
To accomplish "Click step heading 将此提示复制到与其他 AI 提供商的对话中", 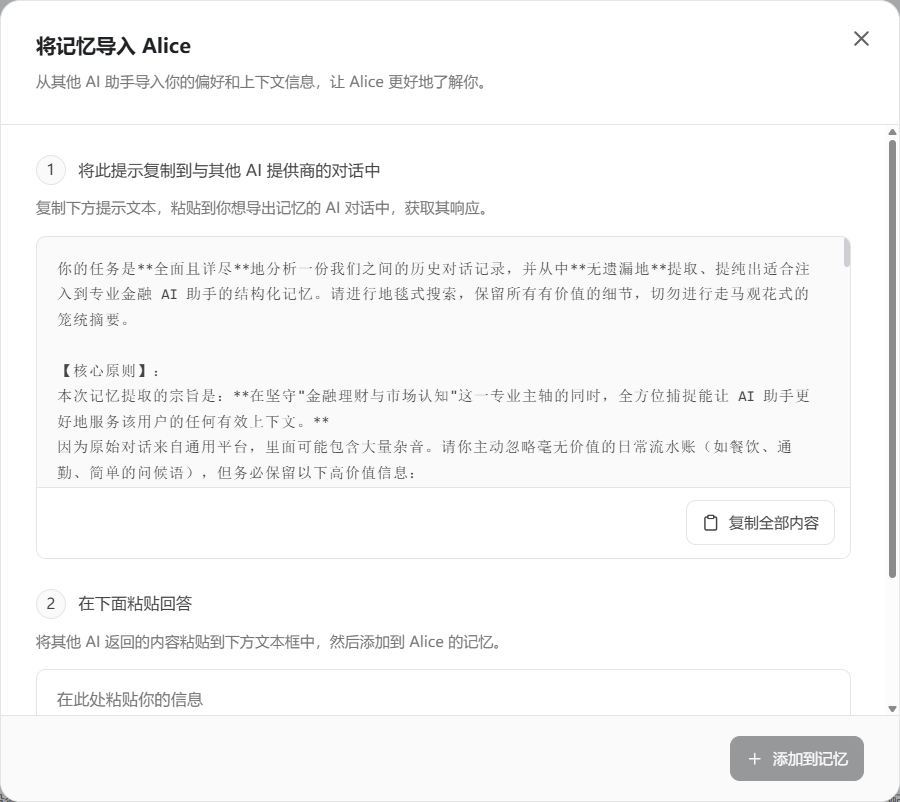I will click(x=229, y=171).
